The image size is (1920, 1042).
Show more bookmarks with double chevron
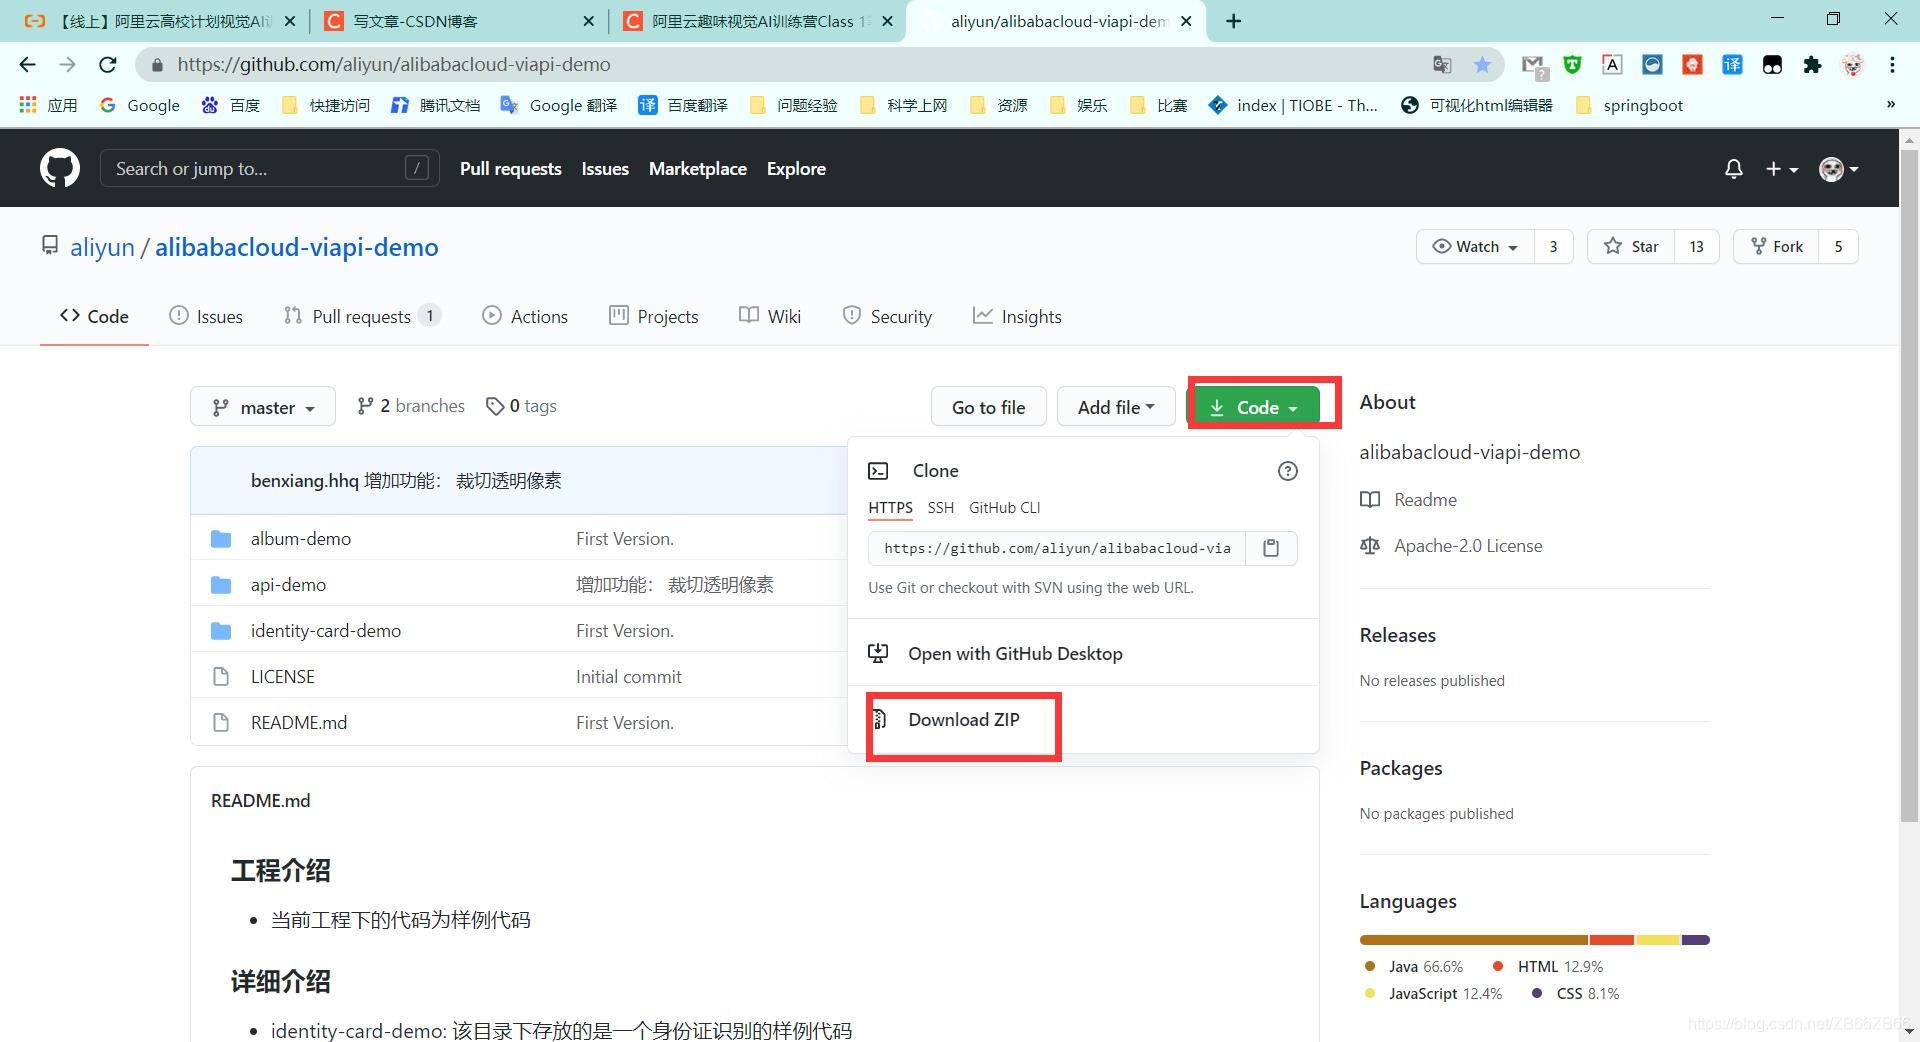pos(1890,104)
